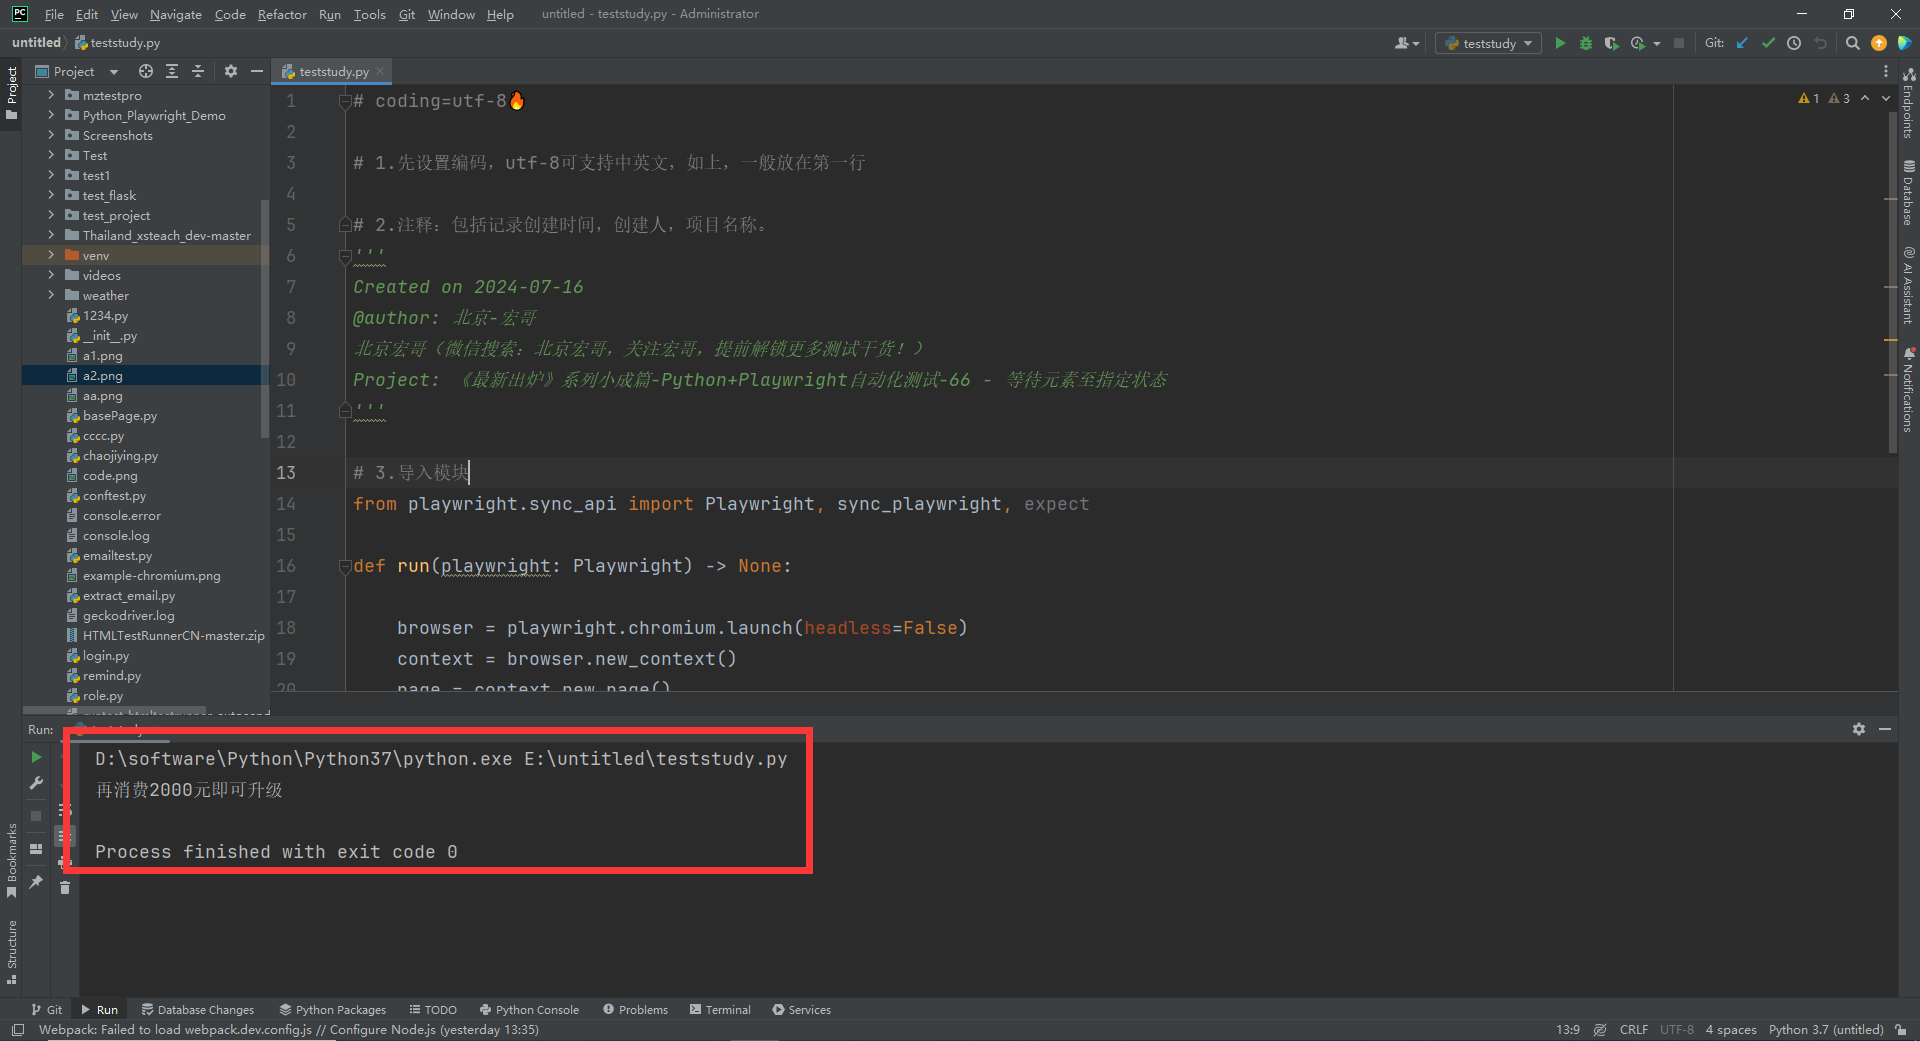The image size is (1920, 1041).
Task: Toggle the Notifications side panel
Action: point(1909,390)
